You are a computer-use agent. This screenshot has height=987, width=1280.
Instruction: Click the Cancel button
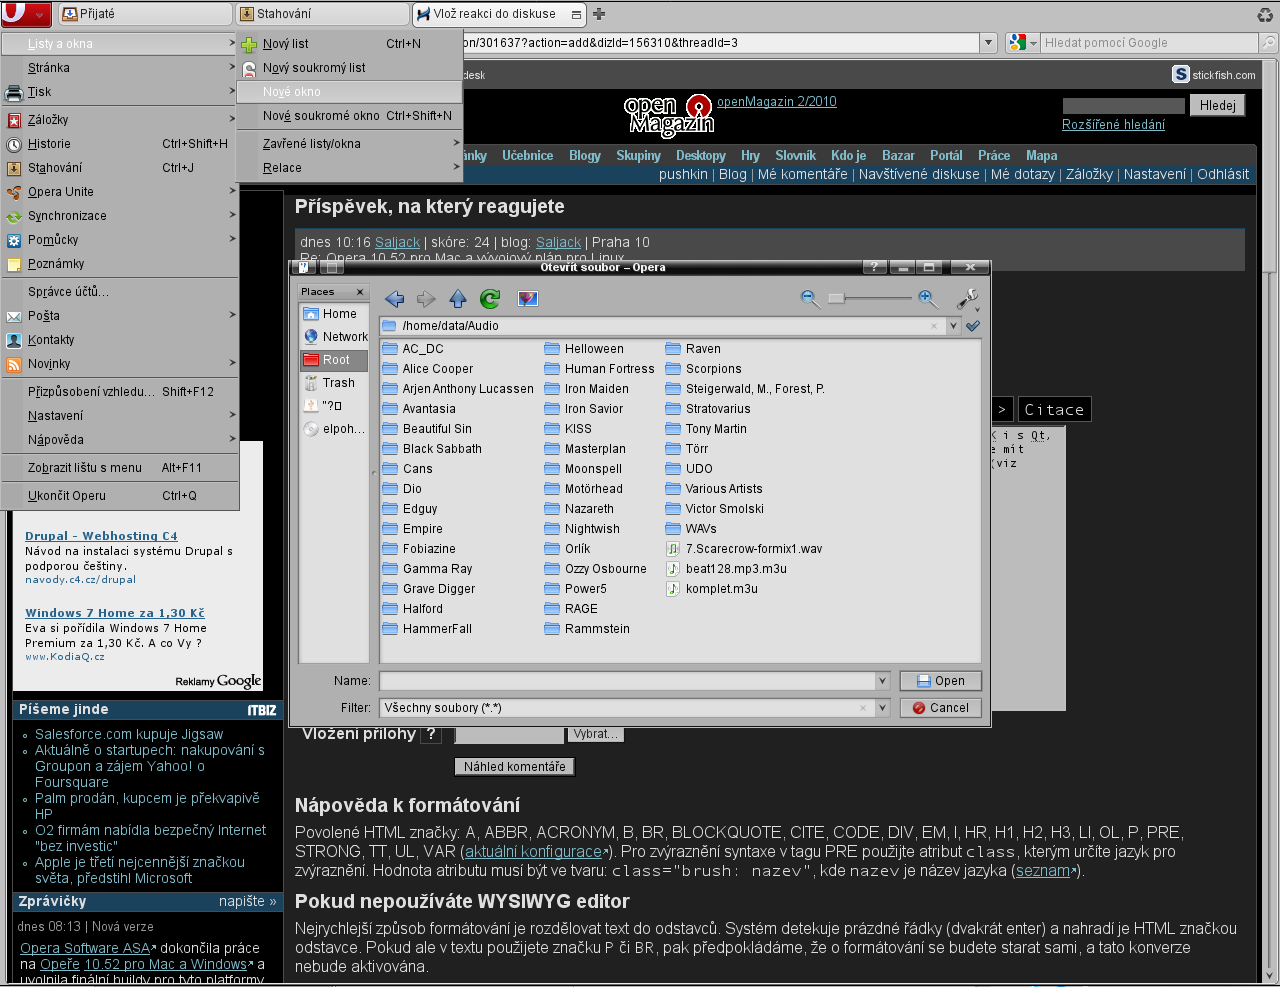click(x=940, y=708)
